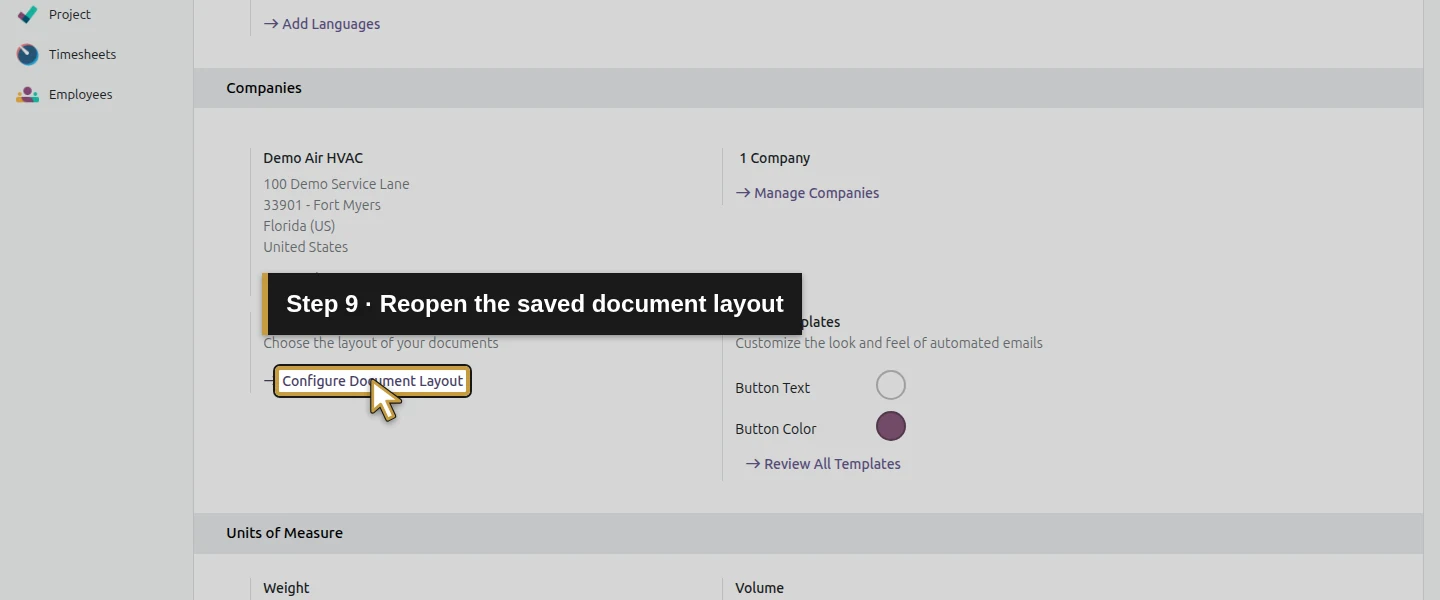Open the Timesheets app icon
Screen dimensions: 1440x600
[28, 54]
